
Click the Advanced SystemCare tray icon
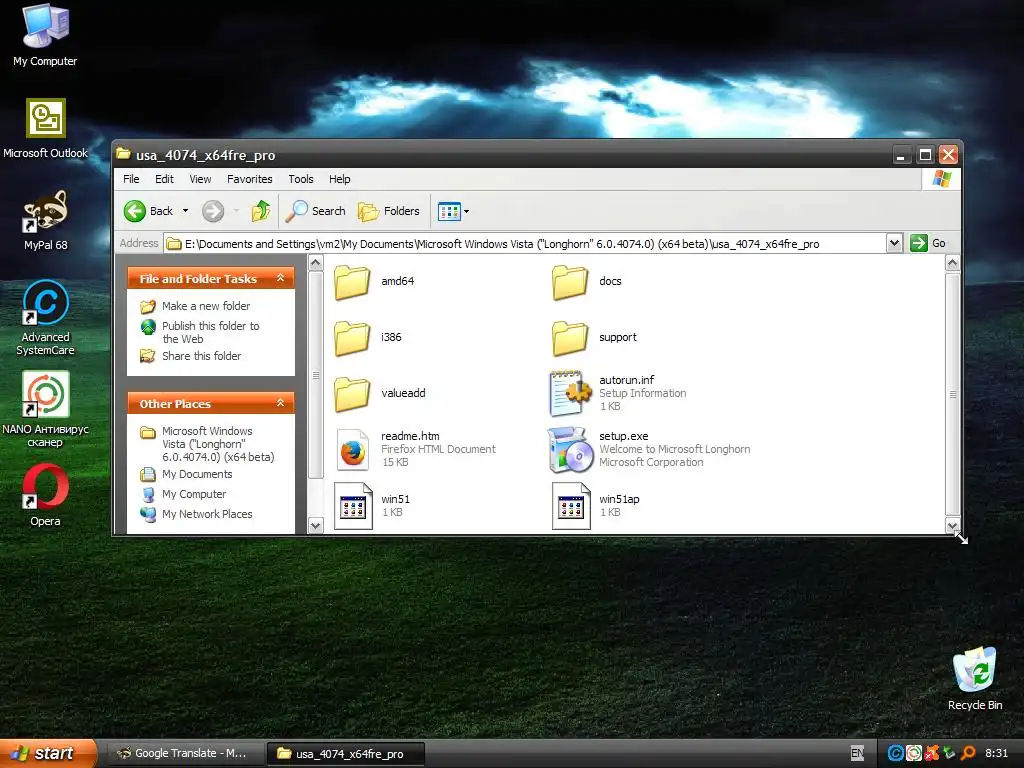coord(895,753)
